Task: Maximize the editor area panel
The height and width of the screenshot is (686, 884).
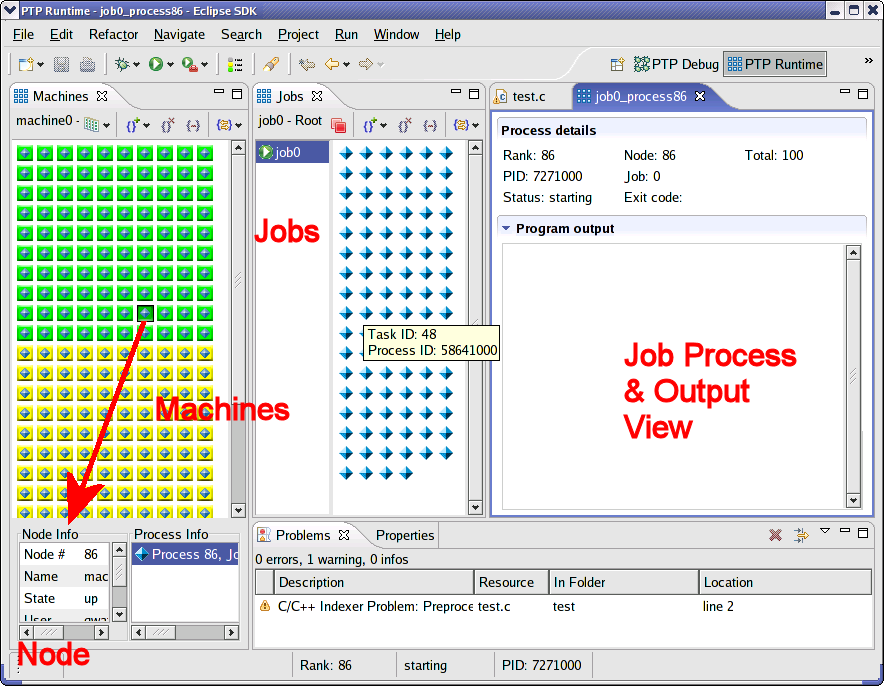Action: [x=863, y=94]
